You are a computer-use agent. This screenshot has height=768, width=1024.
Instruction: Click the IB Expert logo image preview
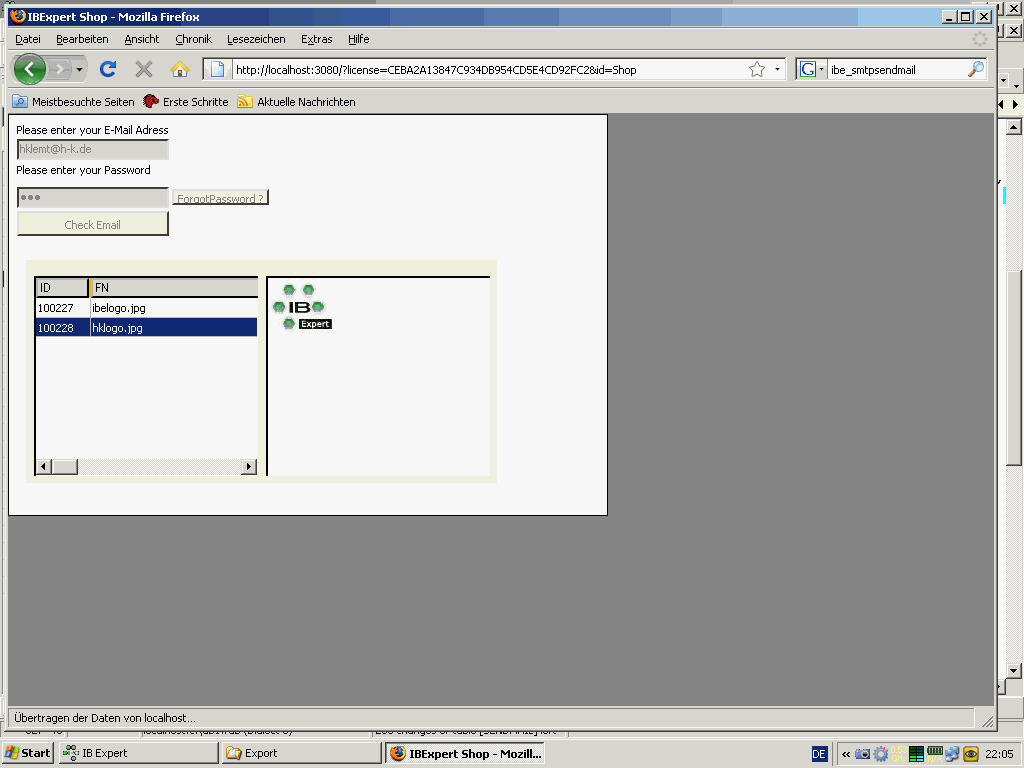[x=302, y=307]
